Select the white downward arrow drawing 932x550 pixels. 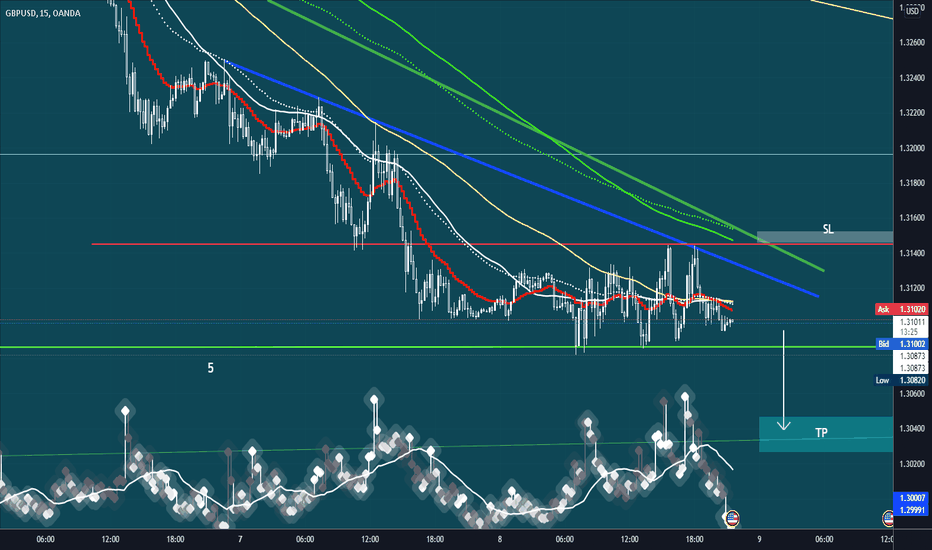point(783,379)
